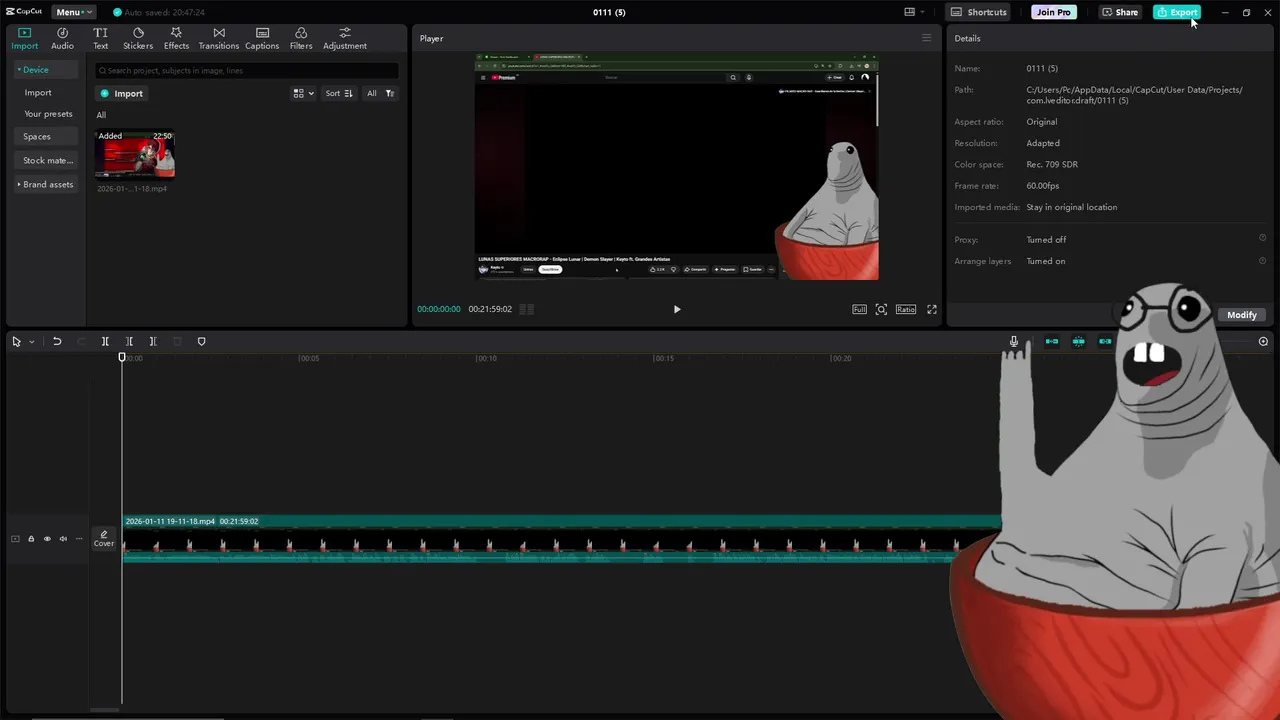Click the Undo arrow

tap(57, 342)
